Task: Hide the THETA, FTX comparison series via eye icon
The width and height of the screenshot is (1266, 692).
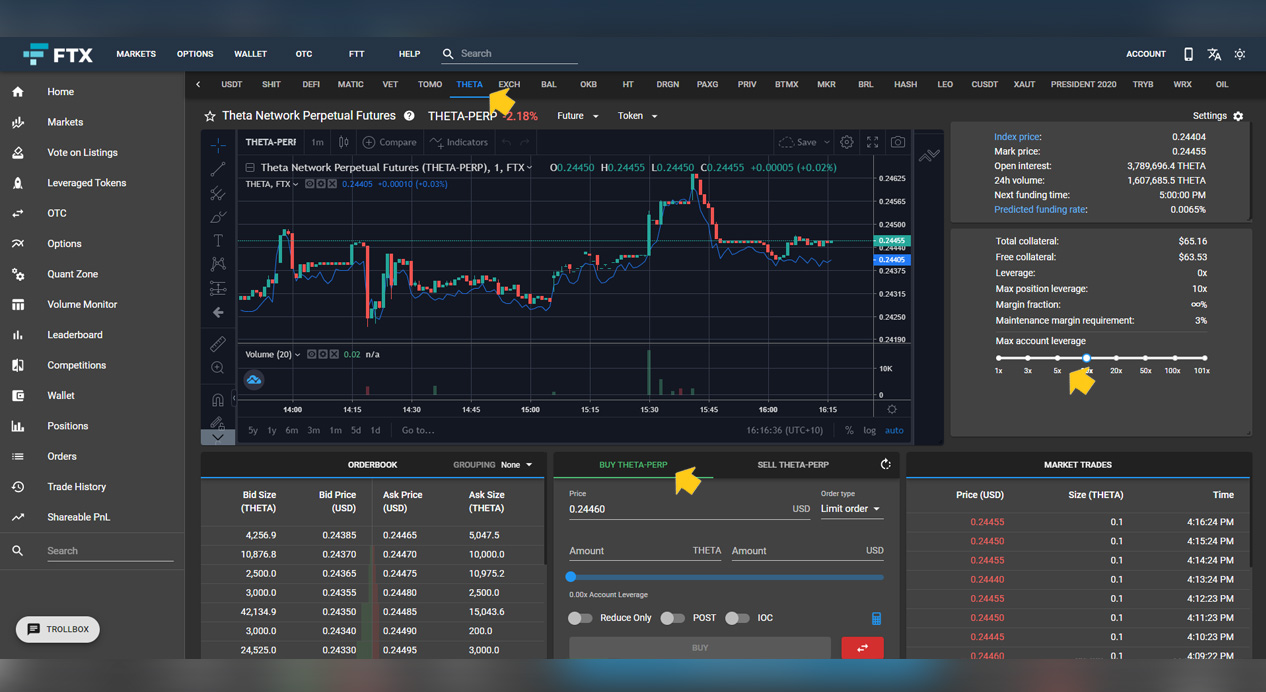Action: click(310, 184)
